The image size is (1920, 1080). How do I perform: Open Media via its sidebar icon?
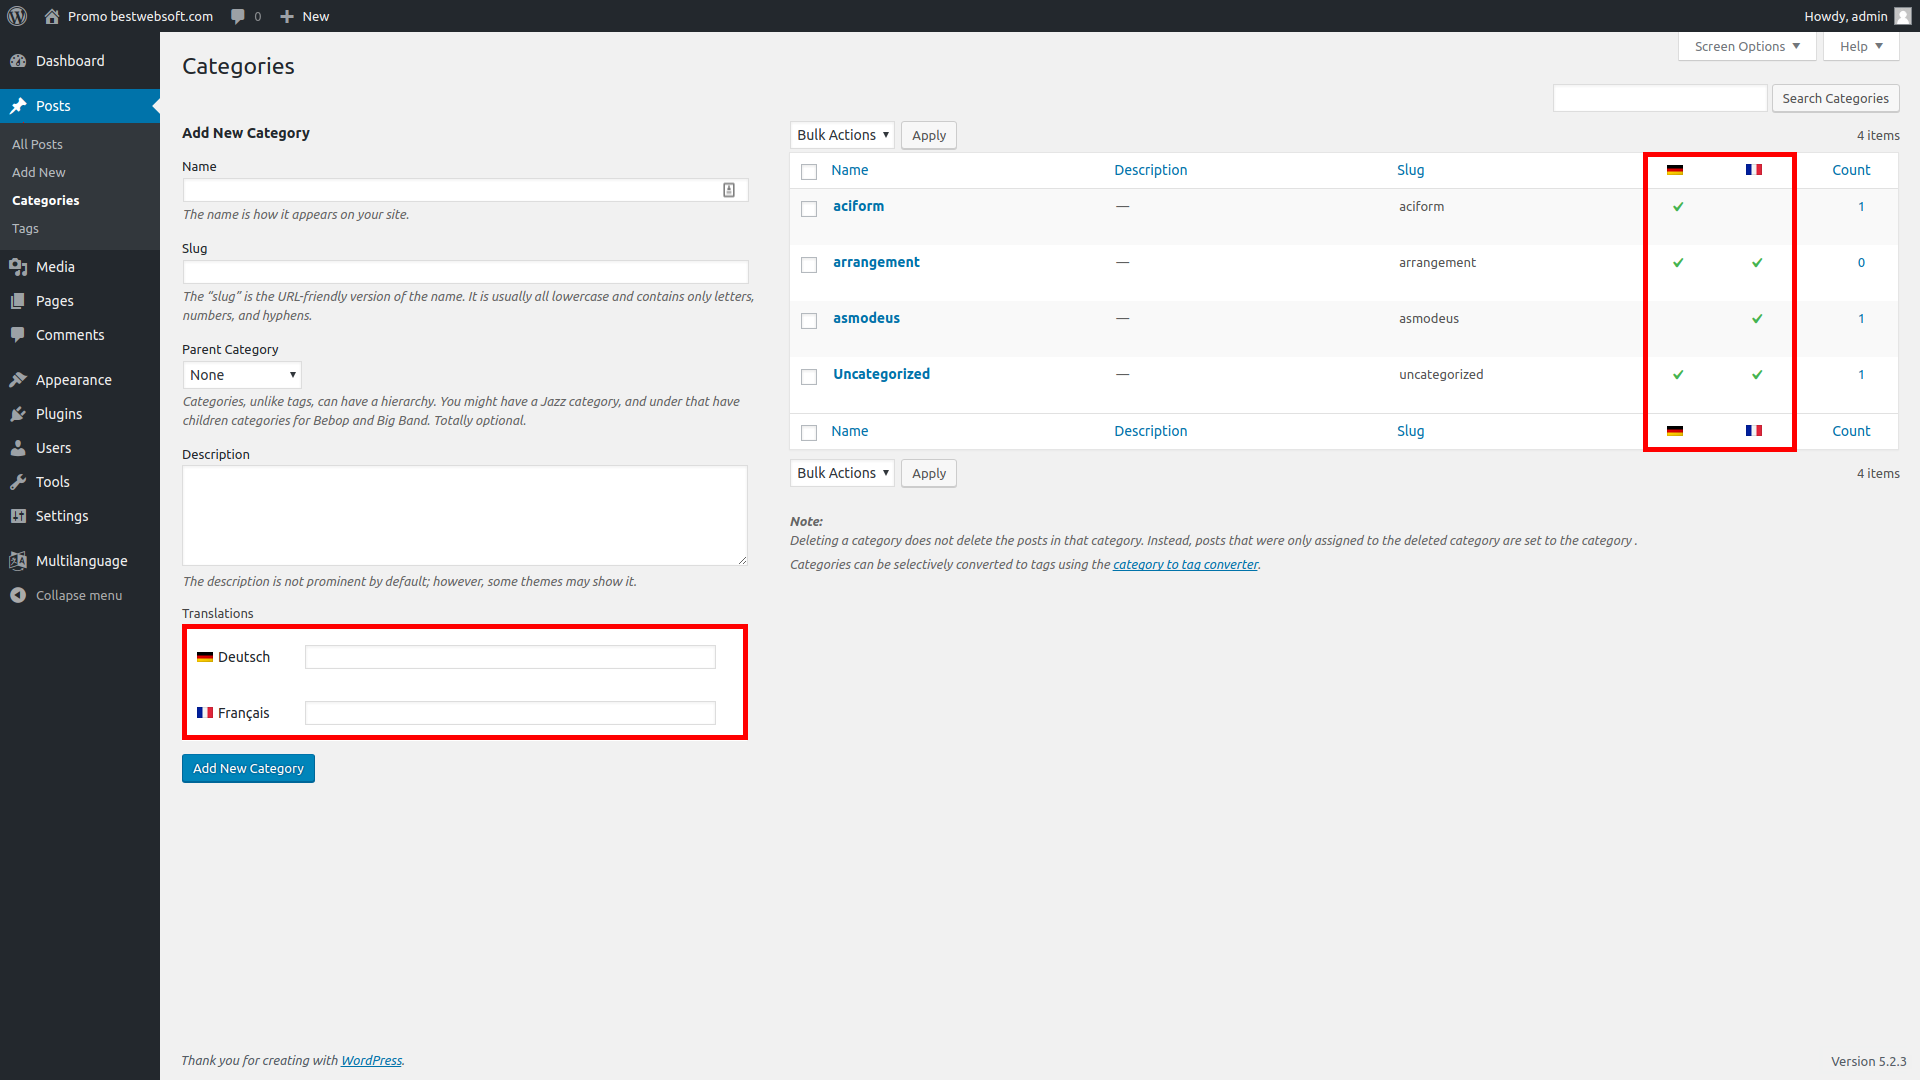18,267
